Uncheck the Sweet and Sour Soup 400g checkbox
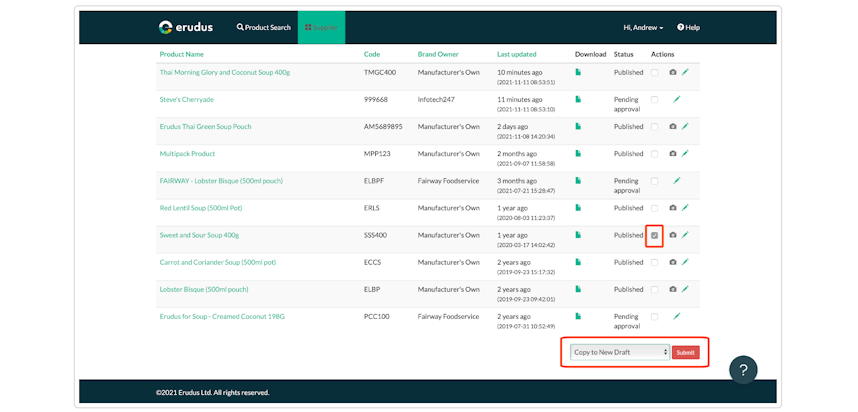 coord(654,235)
